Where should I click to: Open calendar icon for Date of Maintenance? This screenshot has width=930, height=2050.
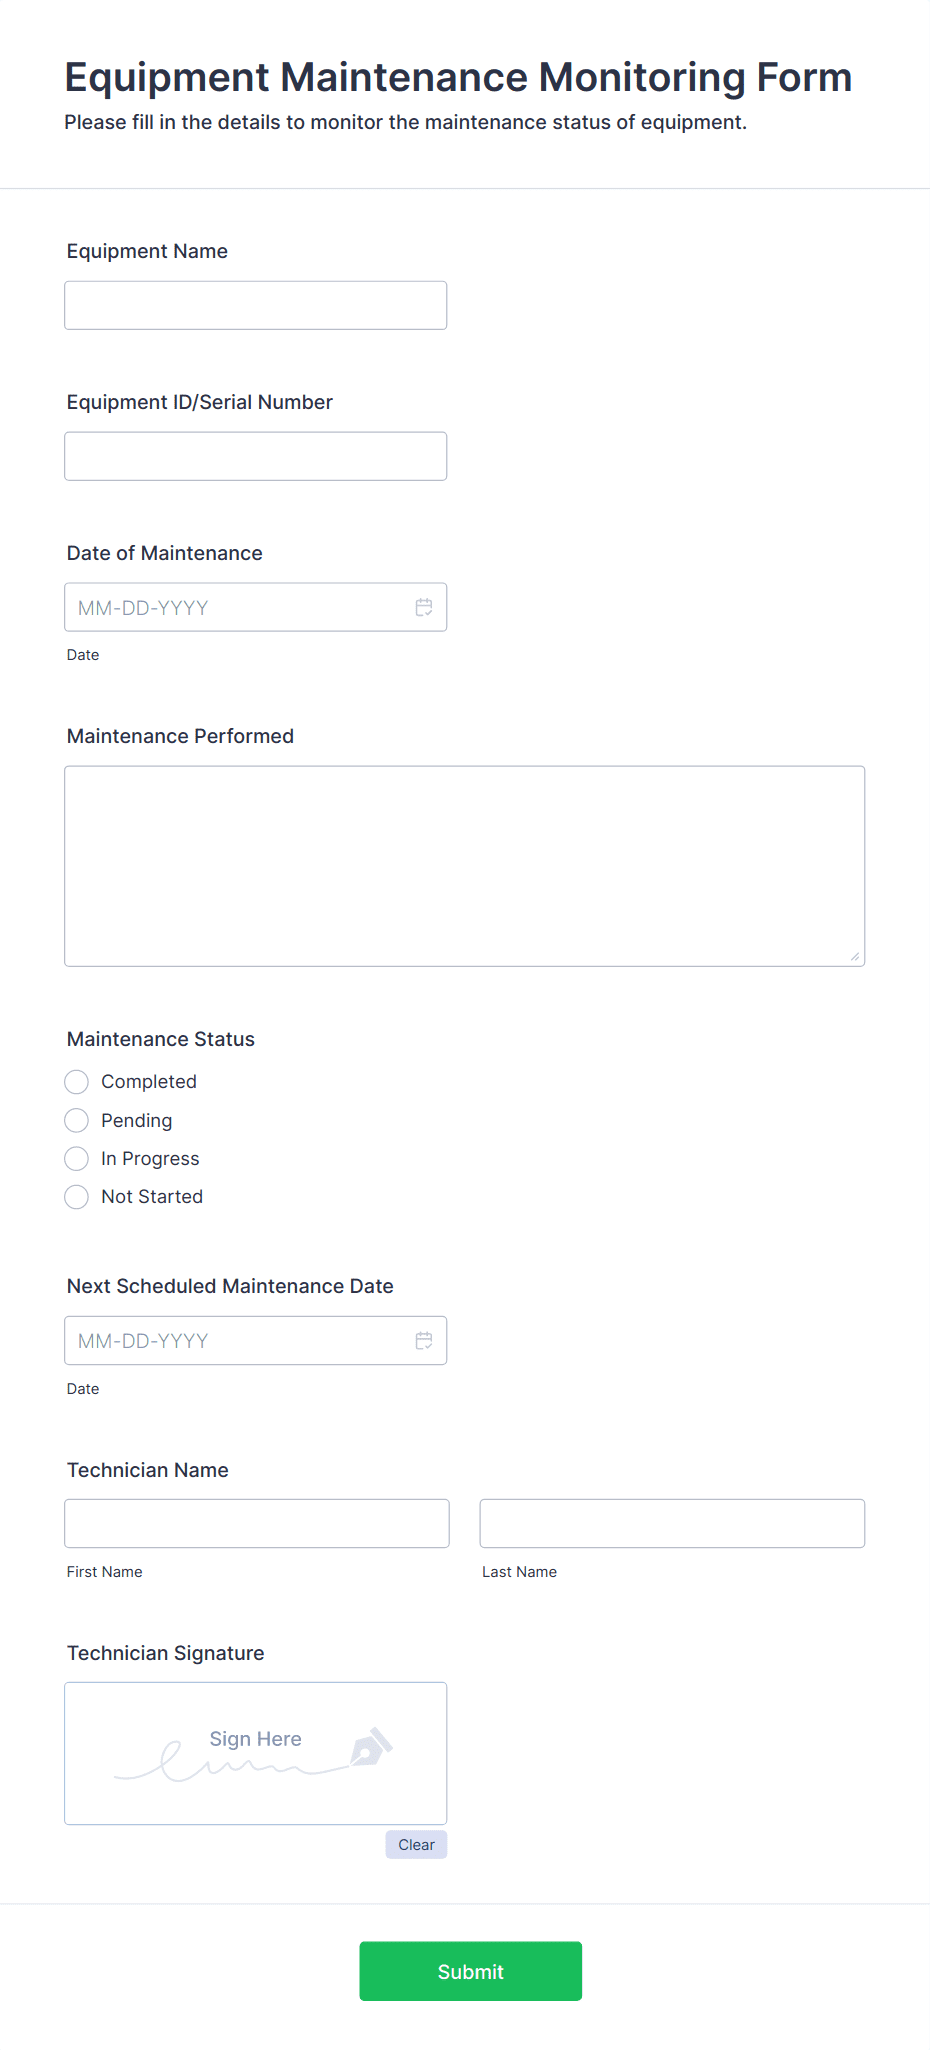tap(424, 607)
